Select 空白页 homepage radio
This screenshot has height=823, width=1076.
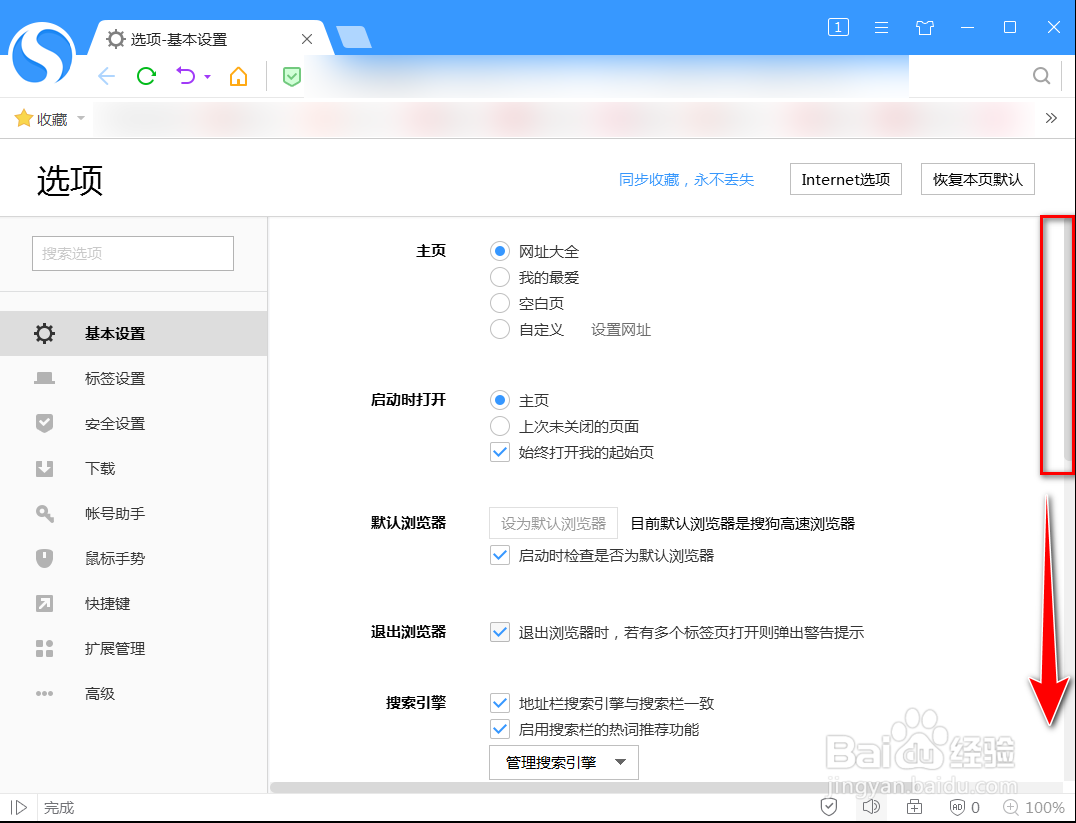click(x=500, y=303)
